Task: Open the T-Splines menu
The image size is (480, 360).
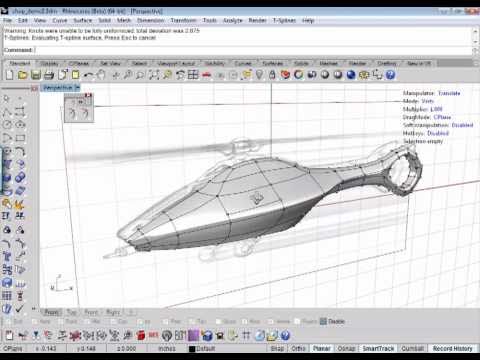Action: [284, 20]
